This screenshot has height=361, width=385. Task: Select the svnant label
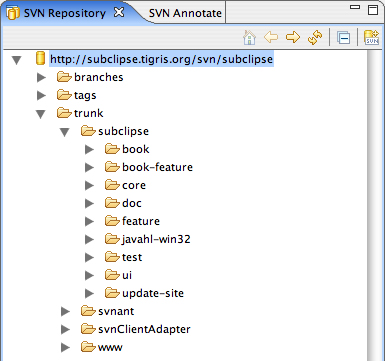pyautogui.click(x=116, y=311)
